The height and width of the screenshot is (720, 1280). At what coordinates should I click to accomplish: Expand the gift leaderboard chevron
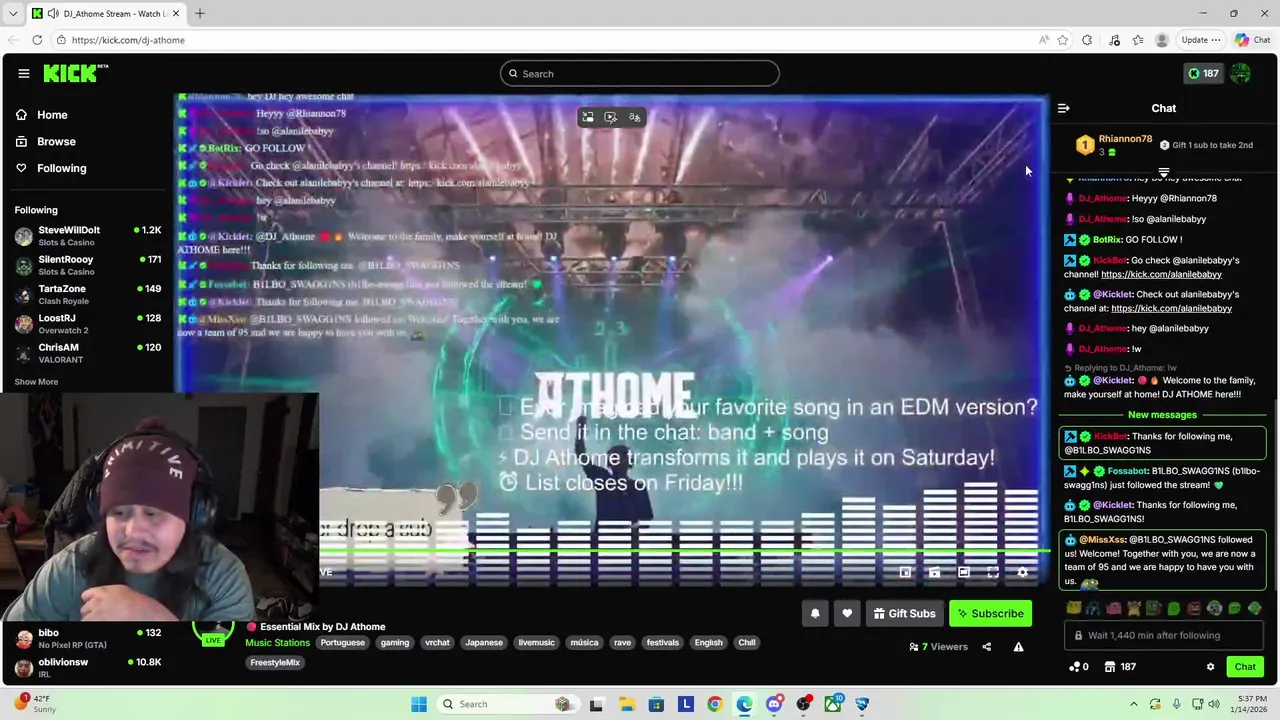coord(1163,173)
